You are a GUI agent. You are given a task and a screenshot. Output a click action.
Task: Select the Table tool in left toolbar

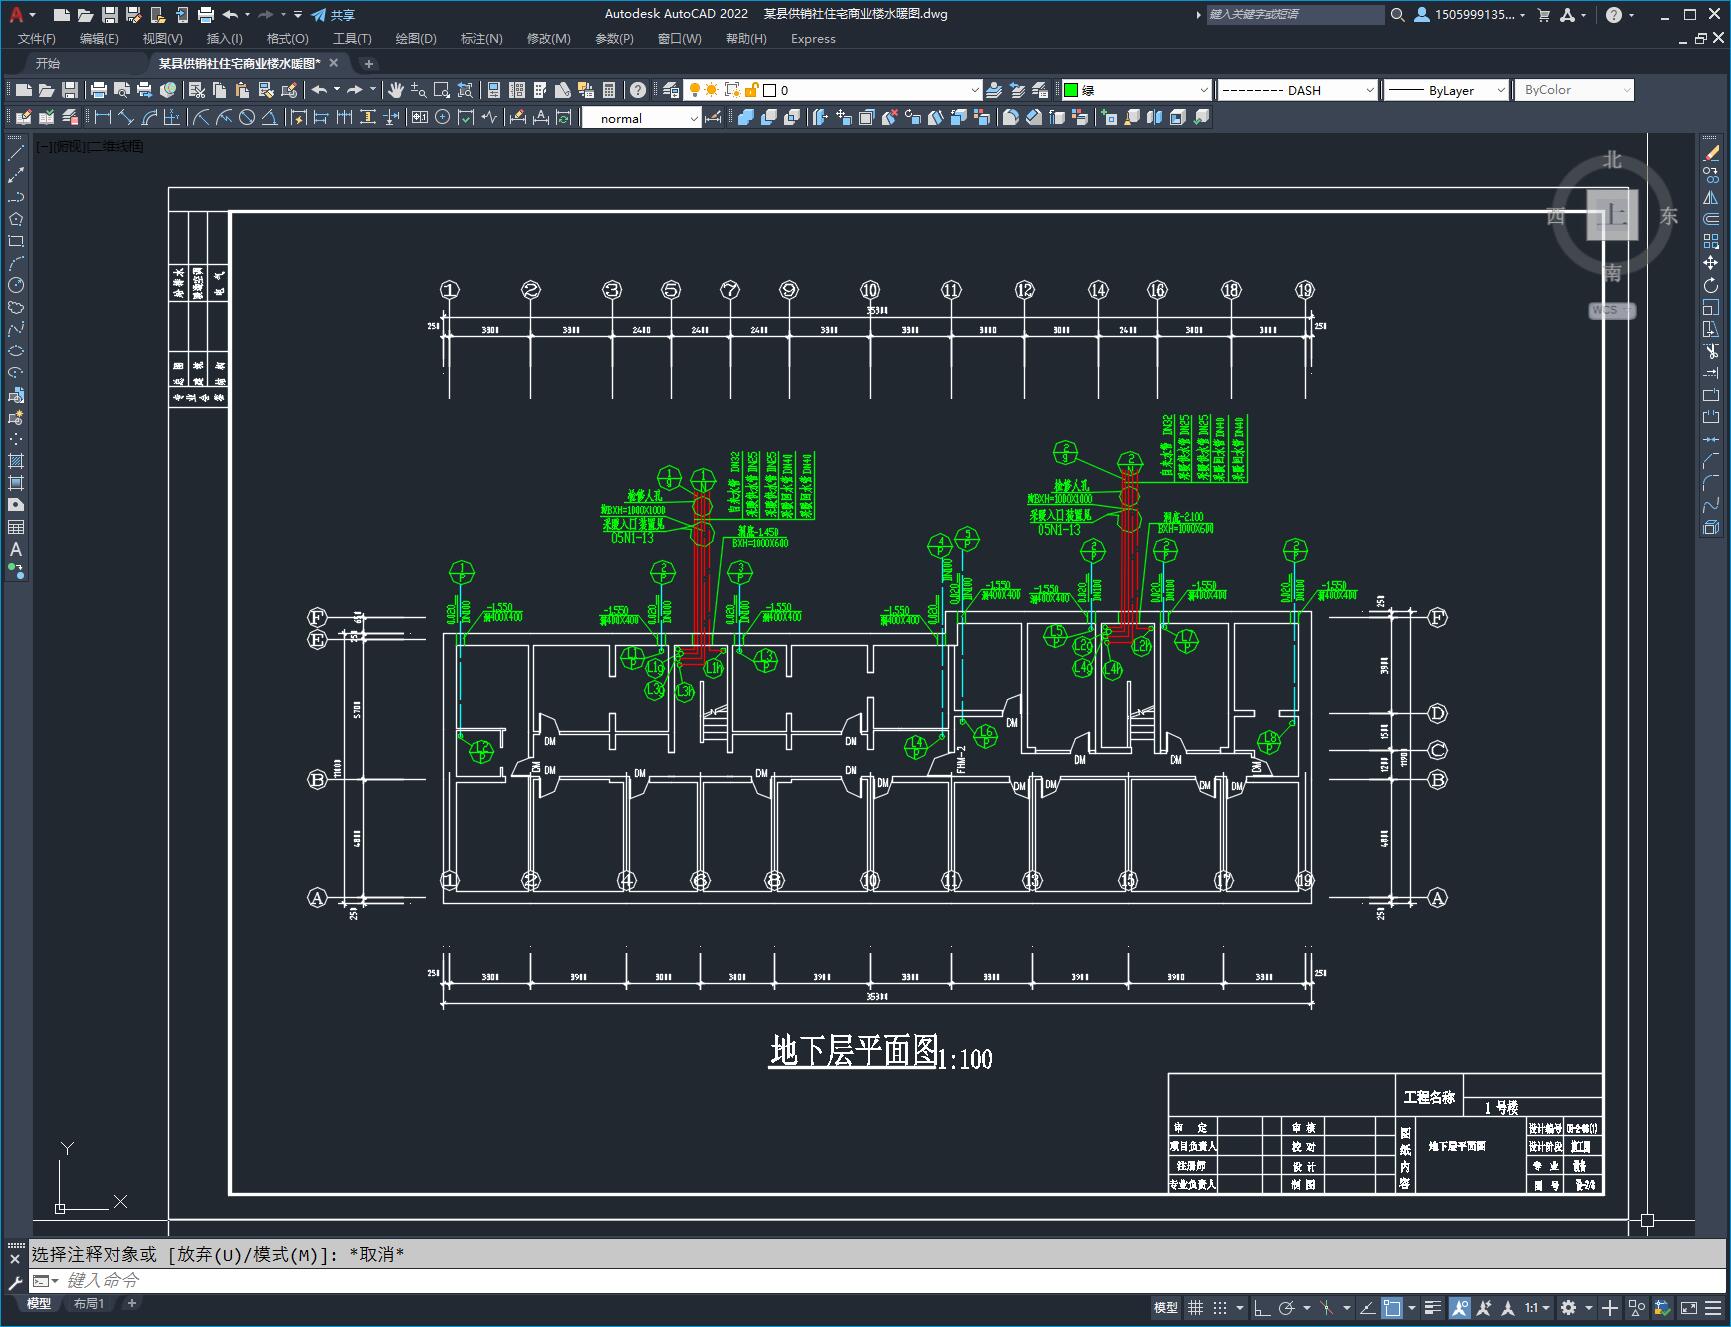(x=16, y=527)
